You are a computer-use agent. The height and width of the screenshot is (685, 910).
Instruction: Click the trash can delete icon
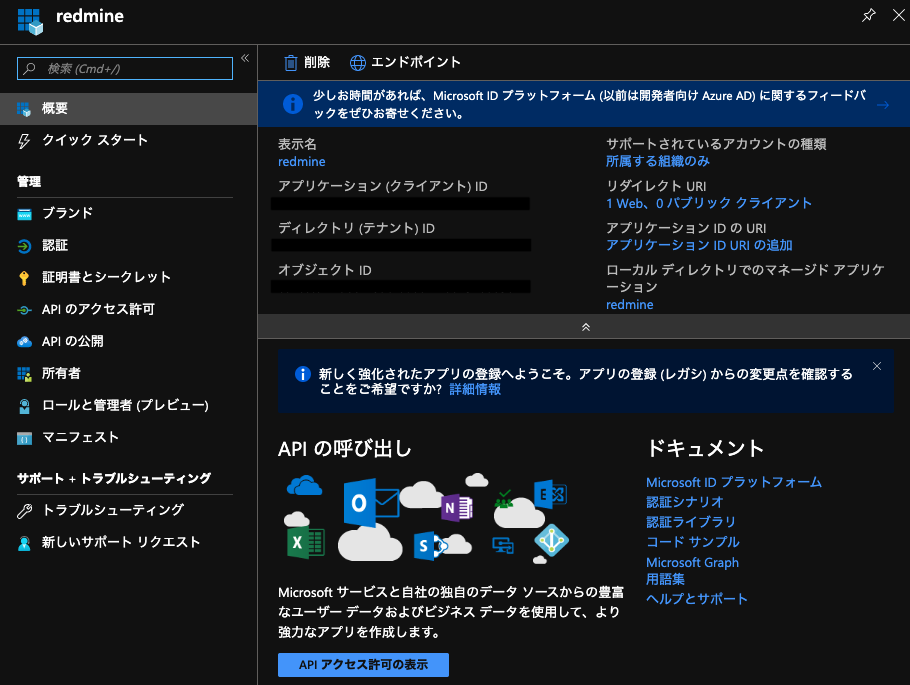pyautogui.click(x=291, y=62)
